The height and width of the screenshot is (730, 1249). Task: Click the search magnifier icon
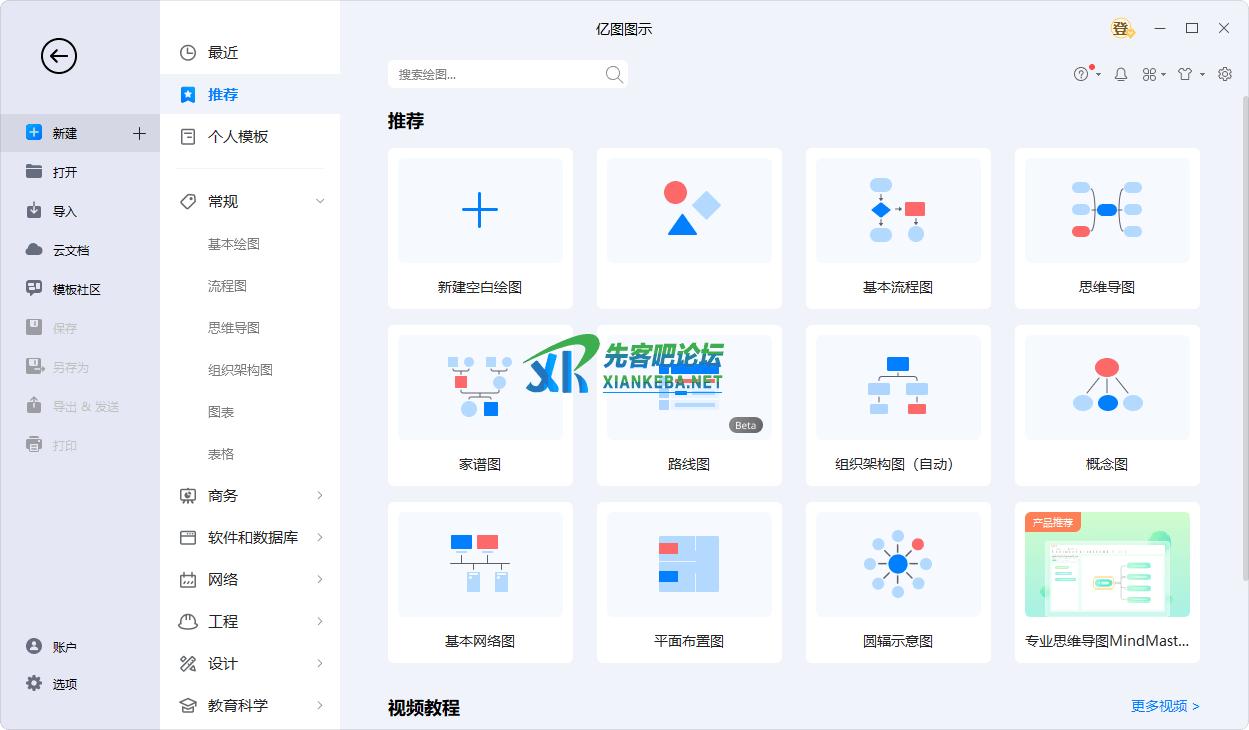[614, 74]
